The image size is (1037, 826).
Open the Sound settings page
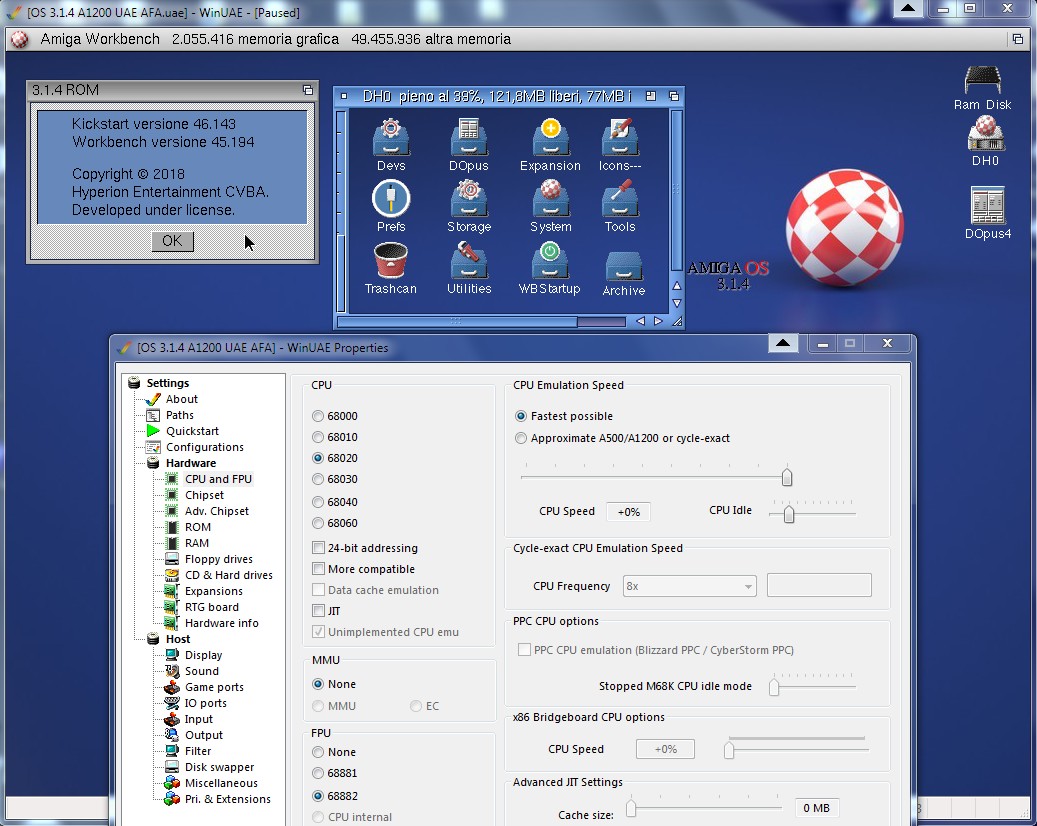click(x=201, y=671)
